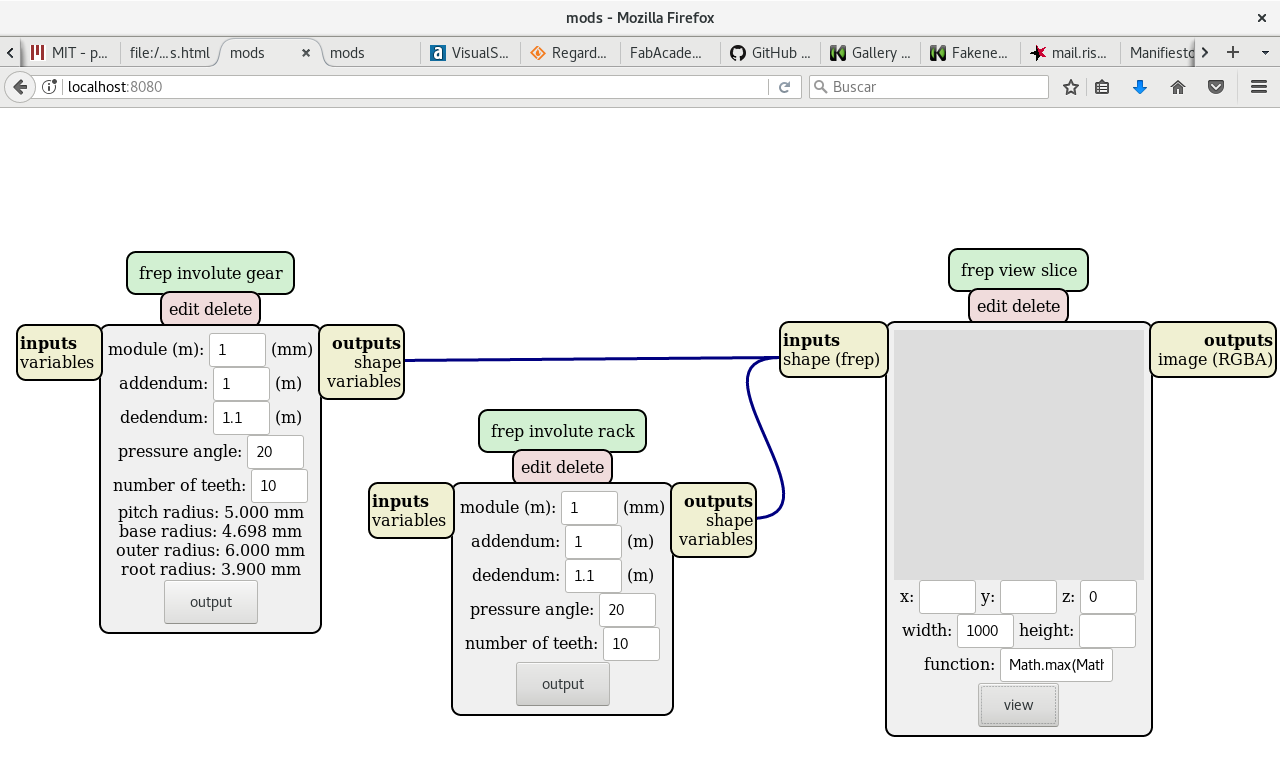Viewport: 1280px width, 773px height.
Task: Click the rack addendum input field
Action: [x=593, y=542]
